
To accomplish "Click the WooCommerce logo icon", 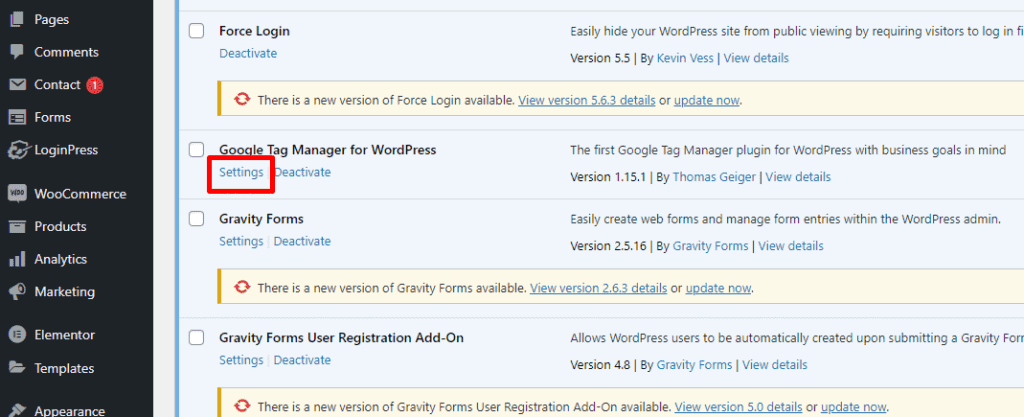I will click(16, 194).
